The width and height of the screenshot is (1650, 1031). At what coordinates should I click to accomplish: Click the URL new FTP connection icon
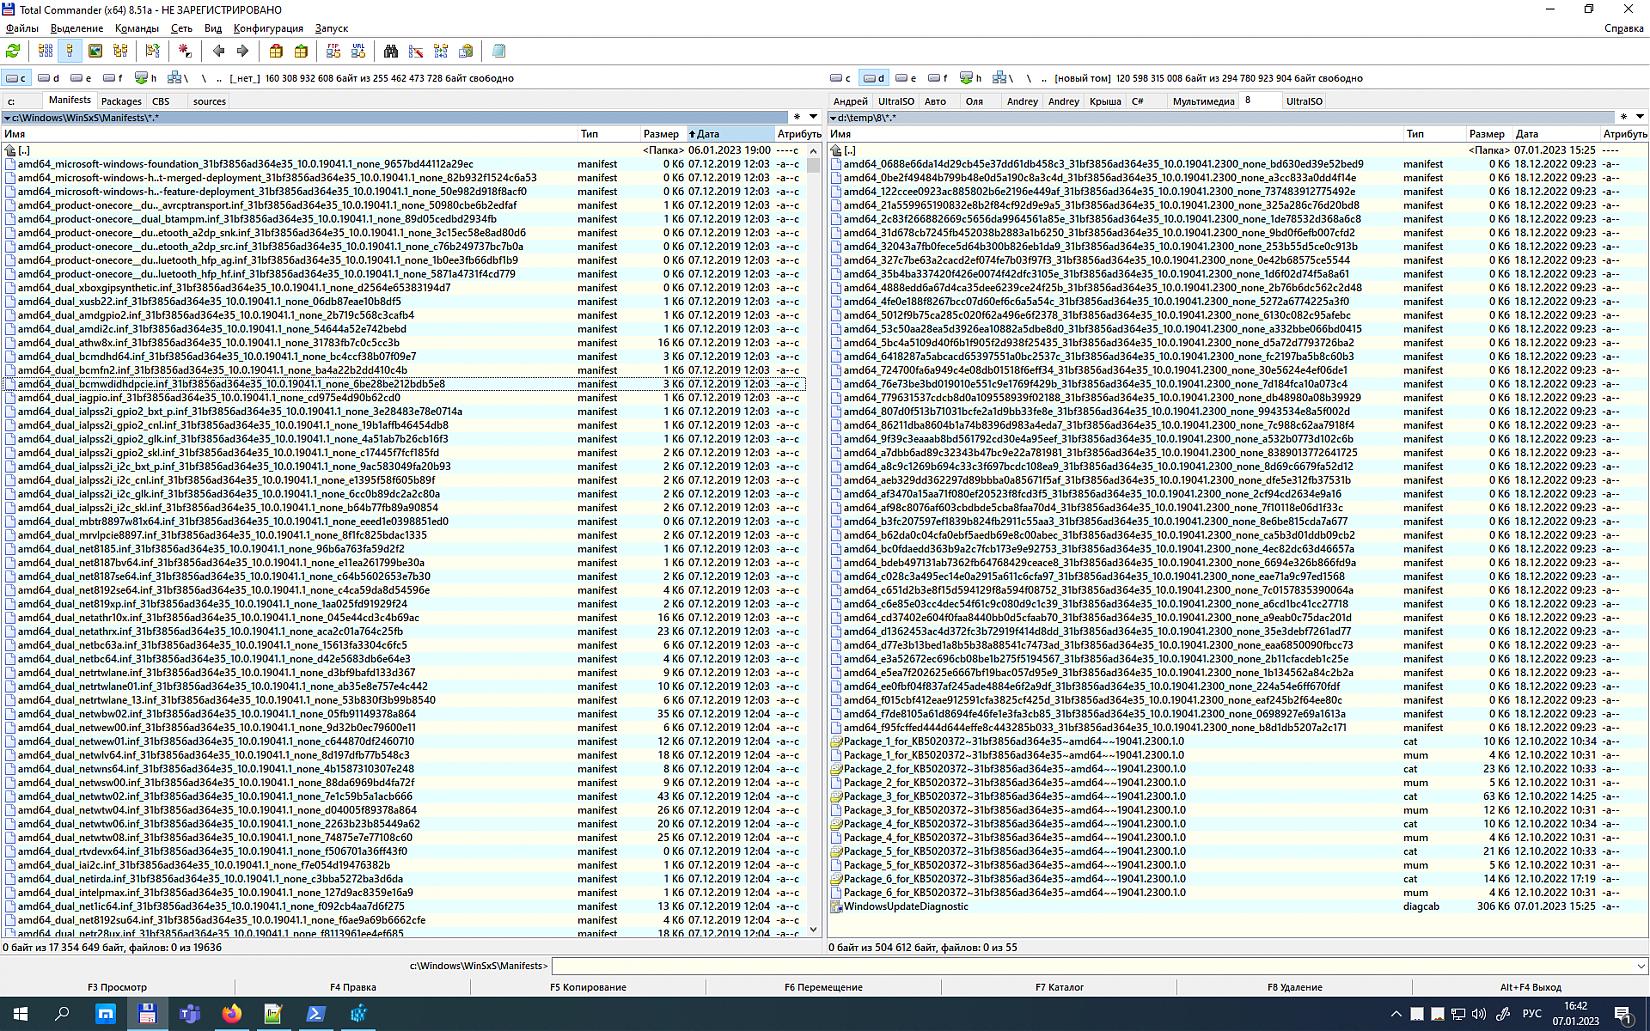(358, 51)
